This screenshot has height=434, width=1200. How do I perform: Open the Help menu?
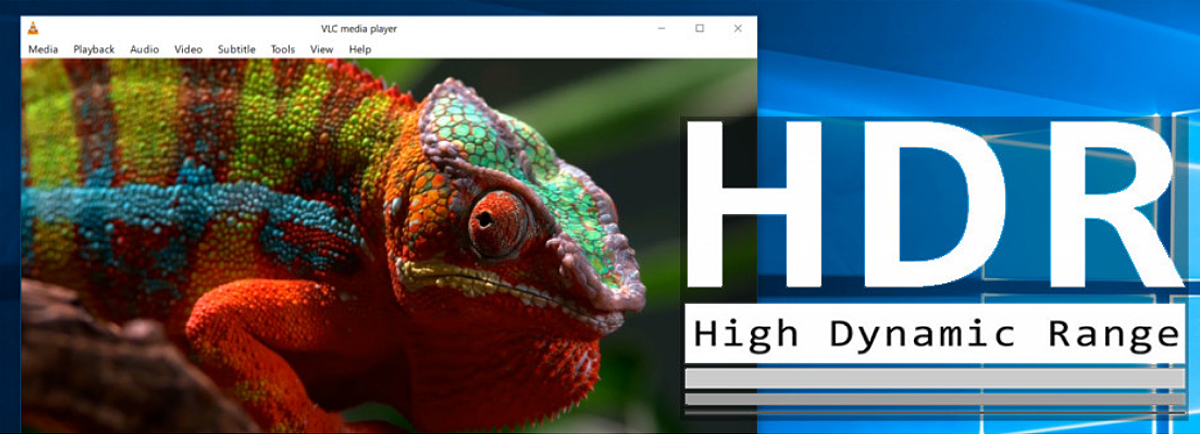coord(360,49)
